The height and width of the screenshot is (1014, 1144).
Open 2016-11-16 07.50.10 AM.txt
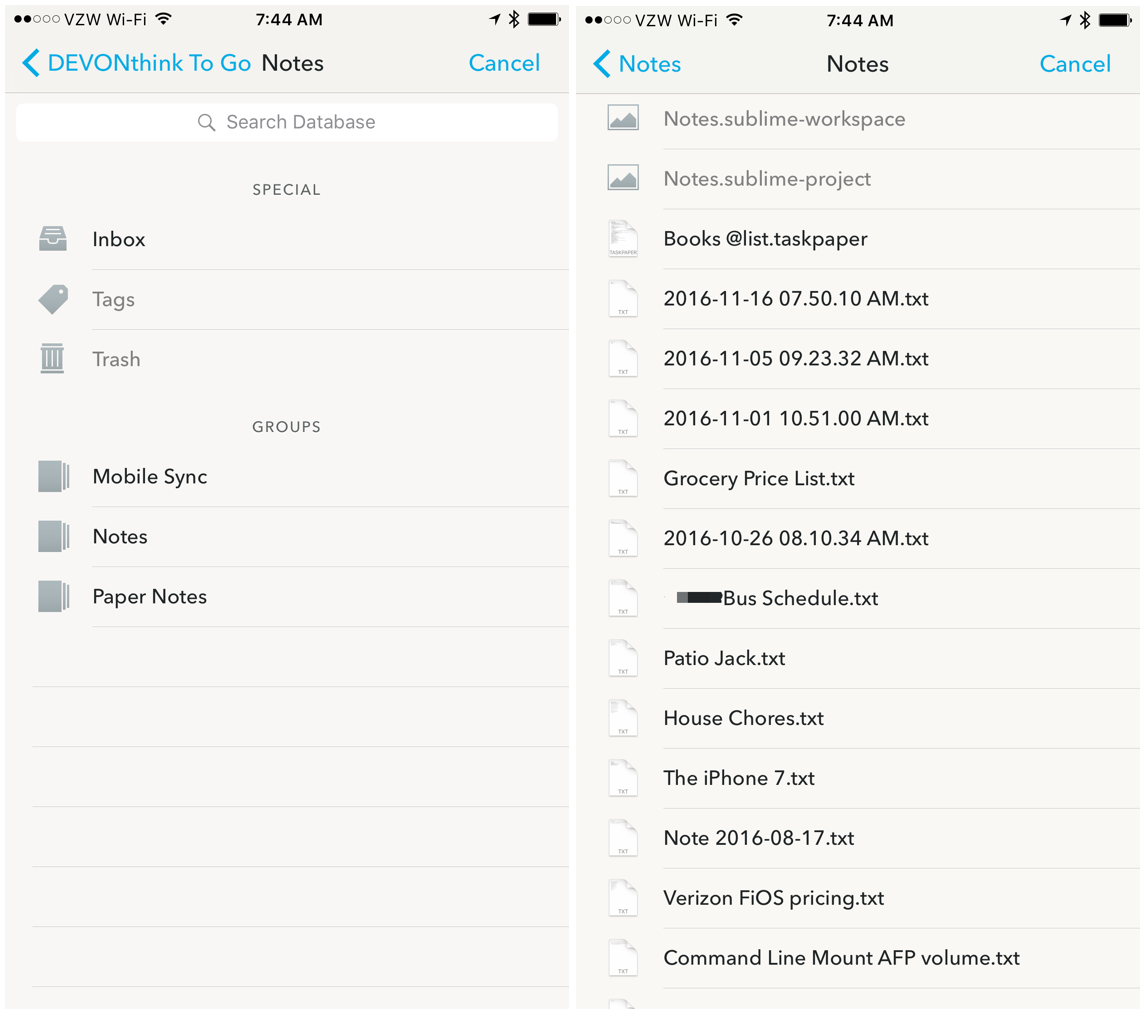[x=858, y=298]
